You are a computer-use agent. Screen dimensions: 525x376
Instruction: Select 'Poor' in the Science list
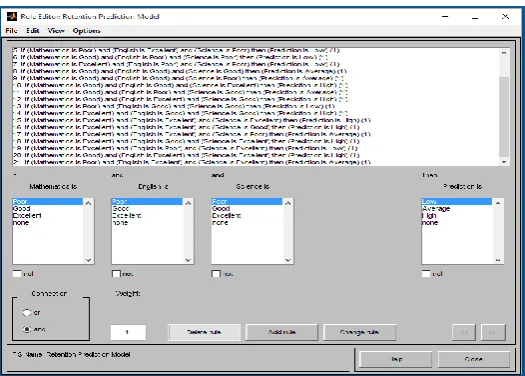pos(247,202)
